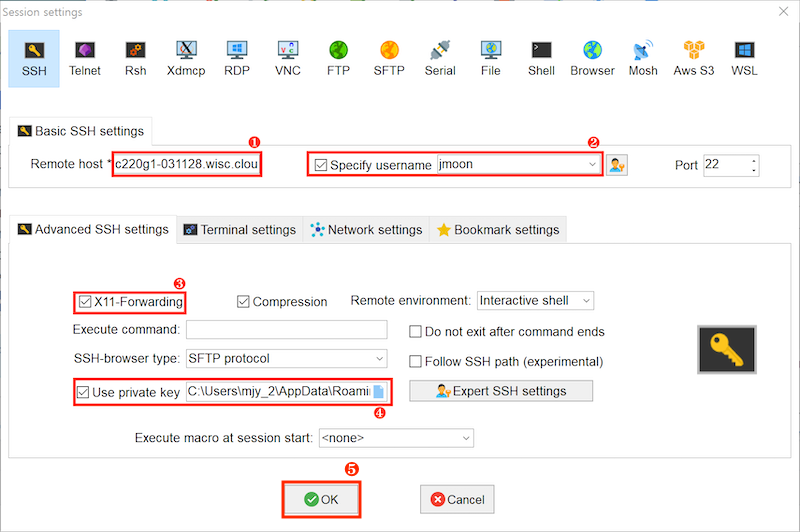Select the File session type

[491, 59]
